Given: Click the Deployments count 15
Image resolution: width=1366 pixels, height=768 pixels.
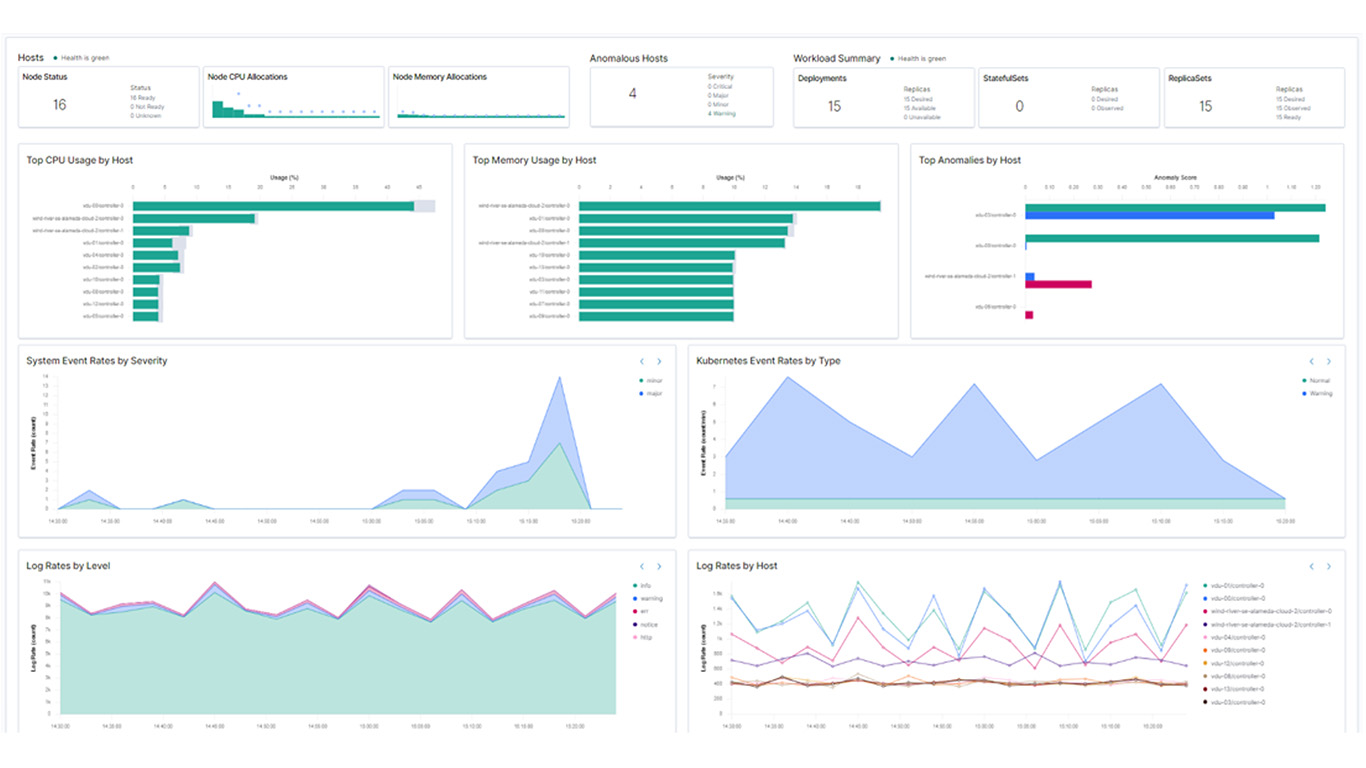Looking at the screenshot, I should (834, 106).
